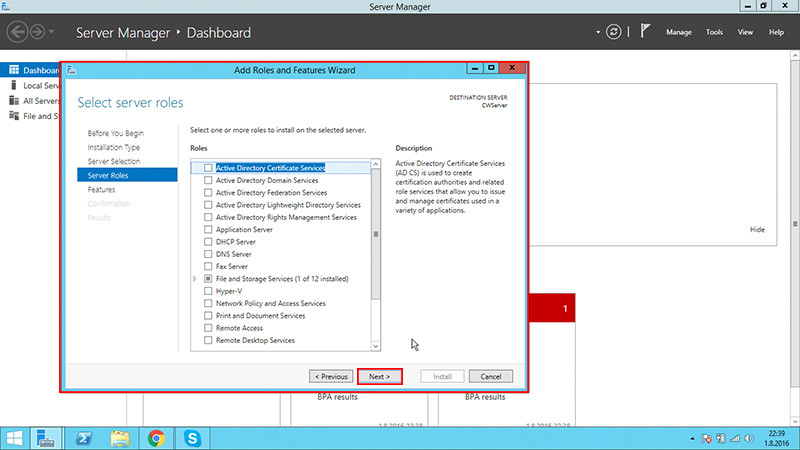Enable the DHCP Server role checkbox
The image size is (800, 450).
pyautogui.click(x=208, y=242)
